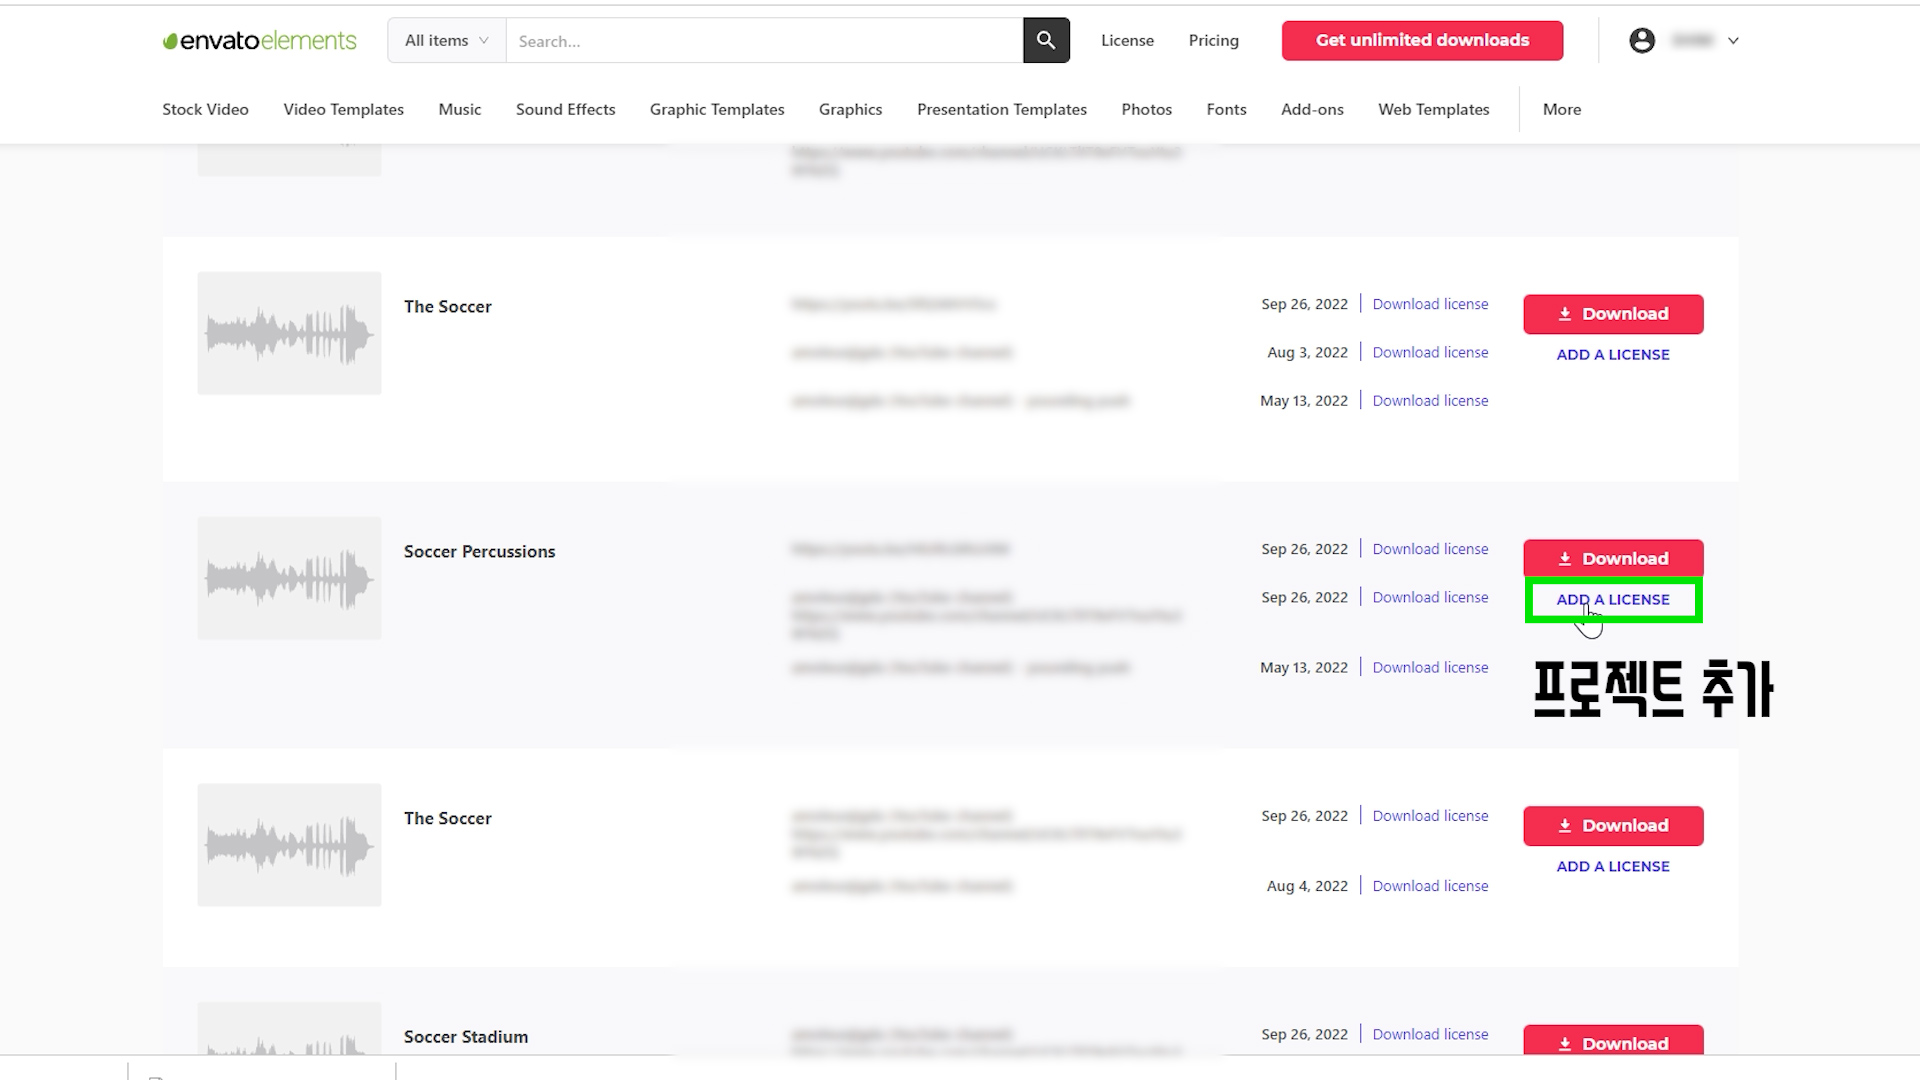Click the Soccer Percussions waveform thumbnail
Viewport: 1920px width, 1080px height.
pyautogui.click(x=289, y=578)
